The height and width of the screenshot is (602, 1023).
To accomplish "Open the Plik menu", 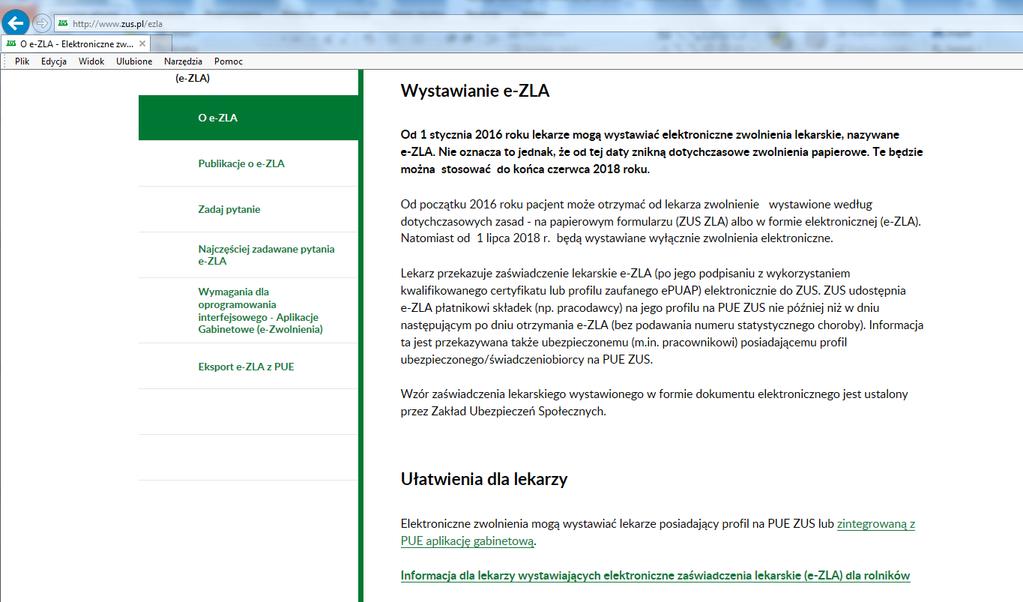I will pos(22,61).
